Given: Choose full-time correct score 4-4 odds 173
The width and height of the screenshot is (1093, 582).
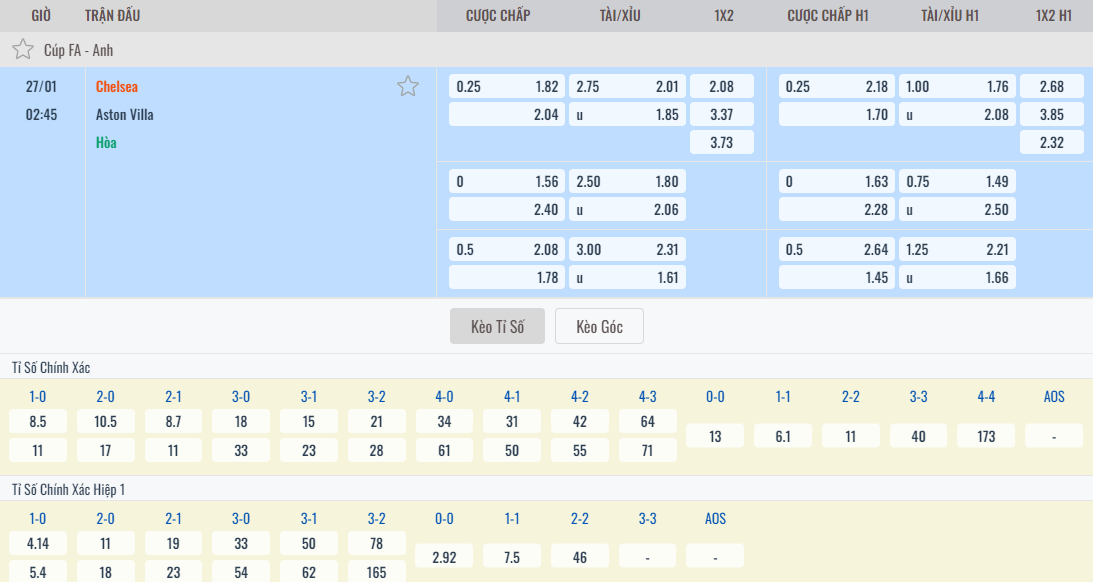Looking at the screenshot, I should click(x=986, y=436).
